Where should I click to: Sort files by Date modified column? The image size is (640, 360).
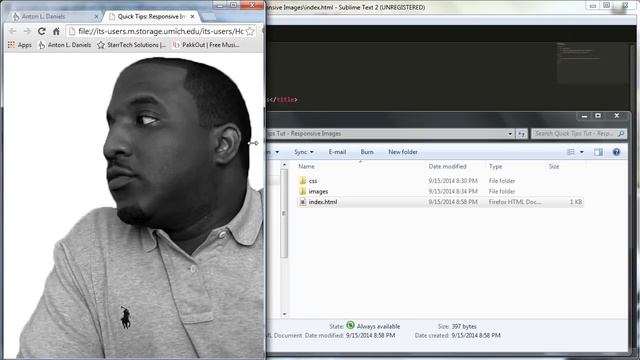click(447, 167)
